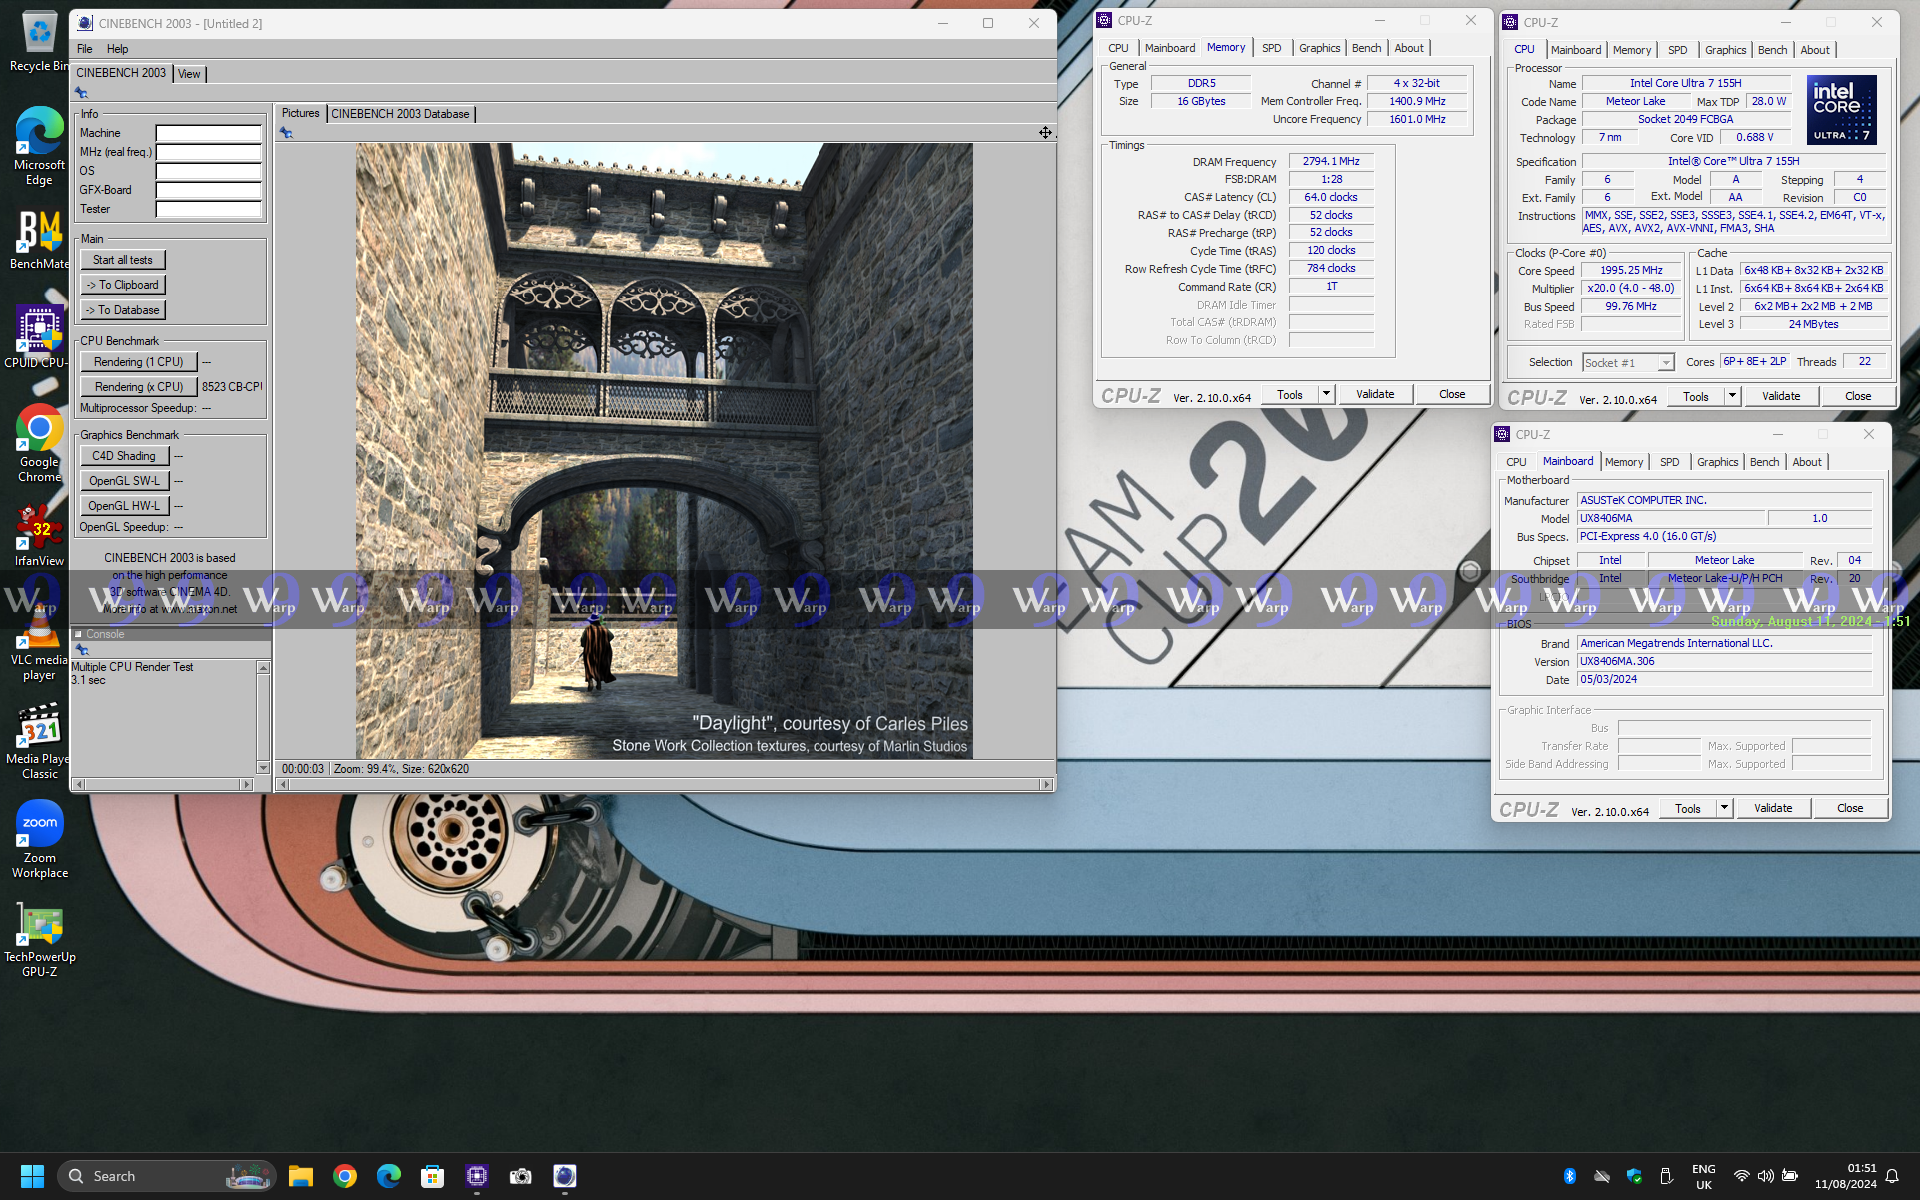Click Validate in CPU tab CPU-Z window
Screen dimensions: 1920x1200
[x=1781, y=396]
